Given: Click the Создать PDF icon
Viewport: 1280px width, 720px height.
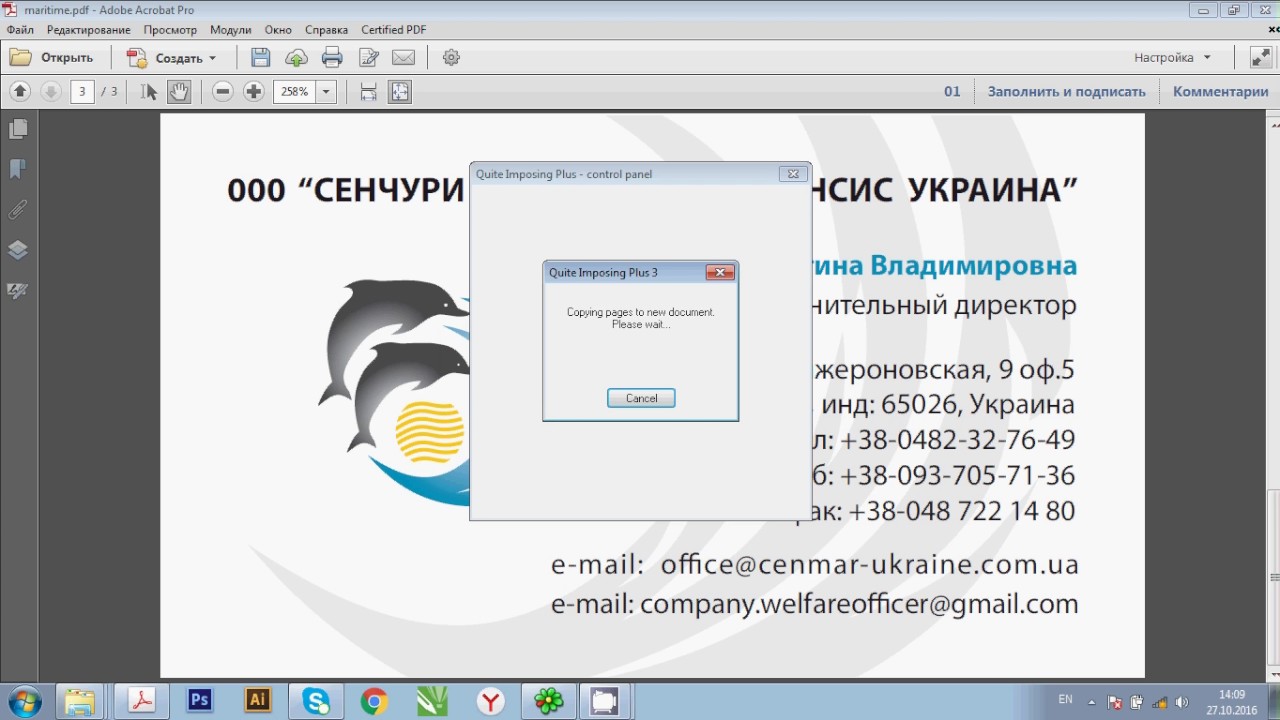Looking at the screenshot, I should click(136, 57).
